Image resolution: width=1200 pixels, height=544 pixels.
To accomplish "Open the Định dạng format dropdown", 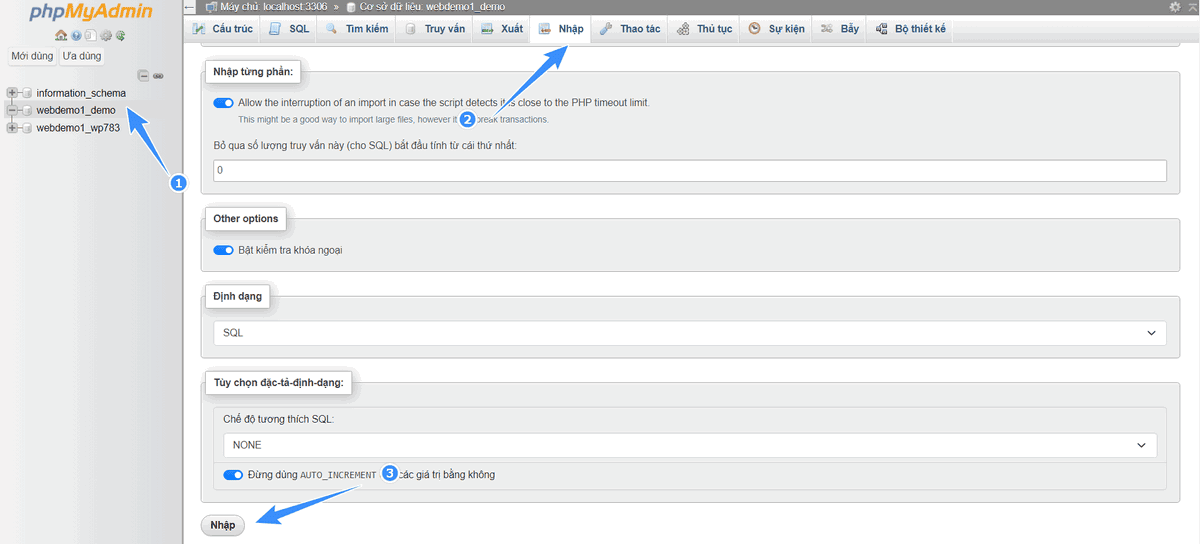I will pos(690,332).
